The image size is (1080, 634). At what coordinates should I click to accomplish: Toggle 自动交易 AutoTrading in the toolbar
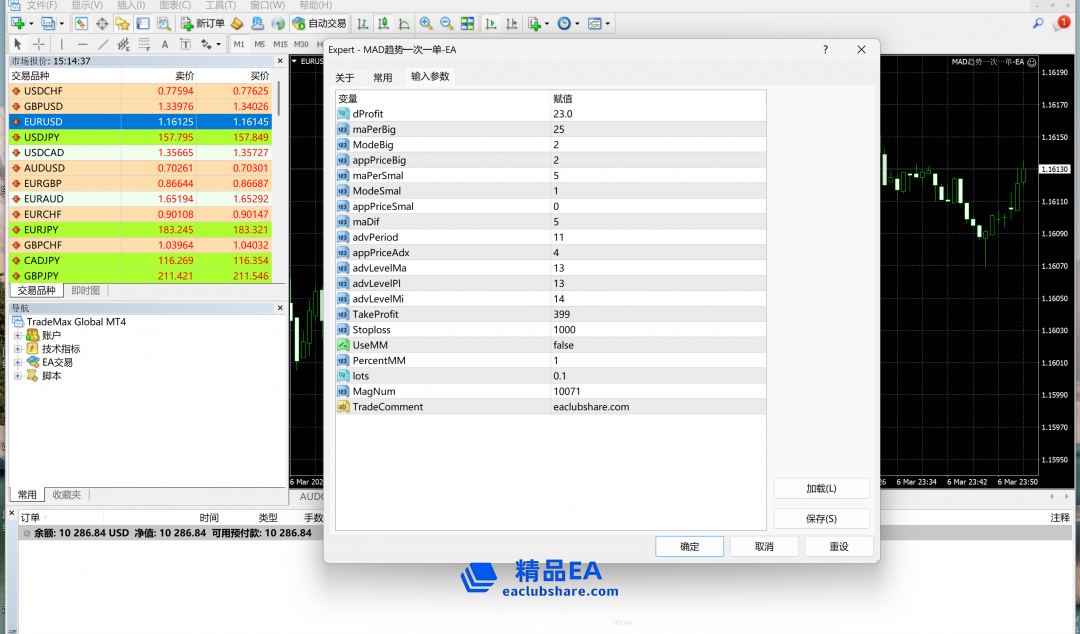pyautogui.click(x=319, y=23)
